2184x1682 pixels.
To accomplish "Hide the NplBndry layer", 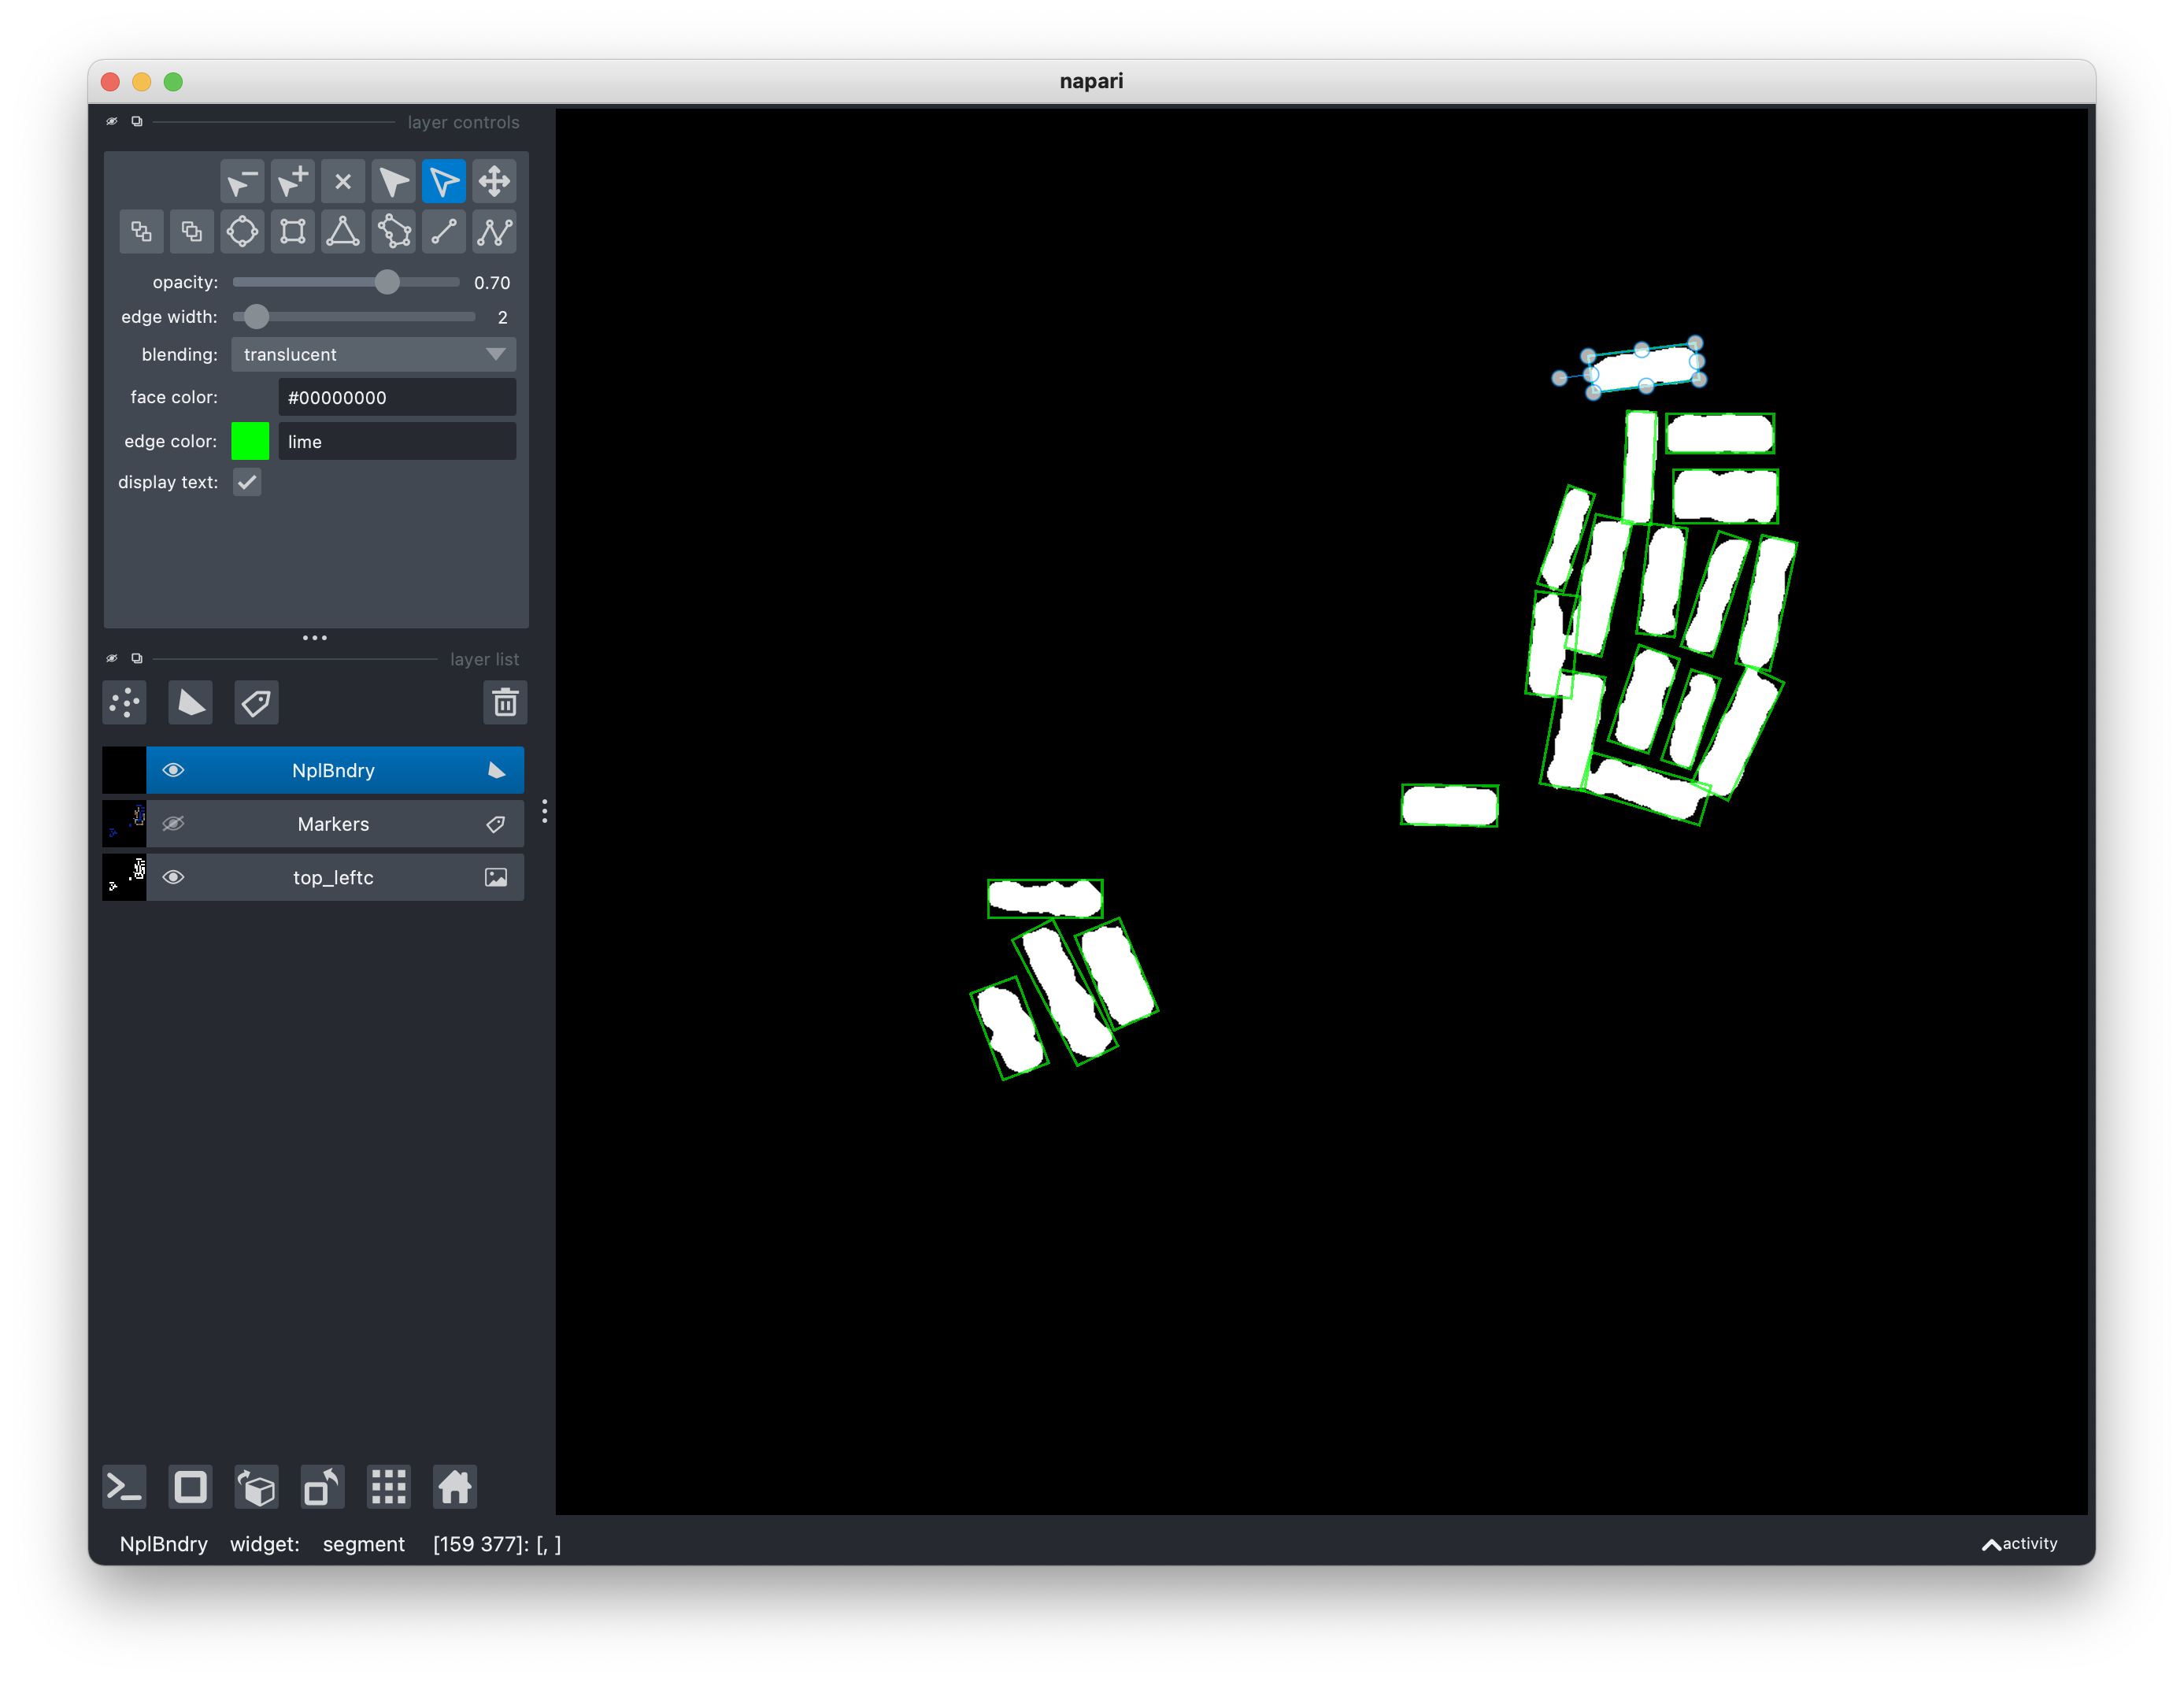I will click(173, 770).
